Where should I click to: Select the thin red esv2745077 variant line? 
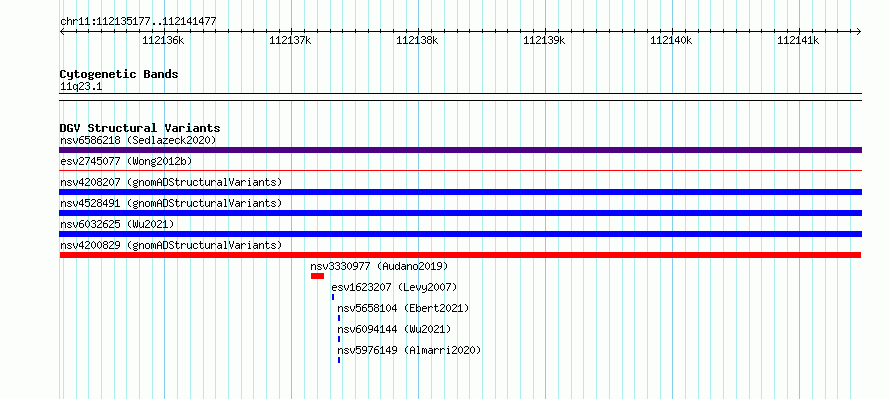460,170
